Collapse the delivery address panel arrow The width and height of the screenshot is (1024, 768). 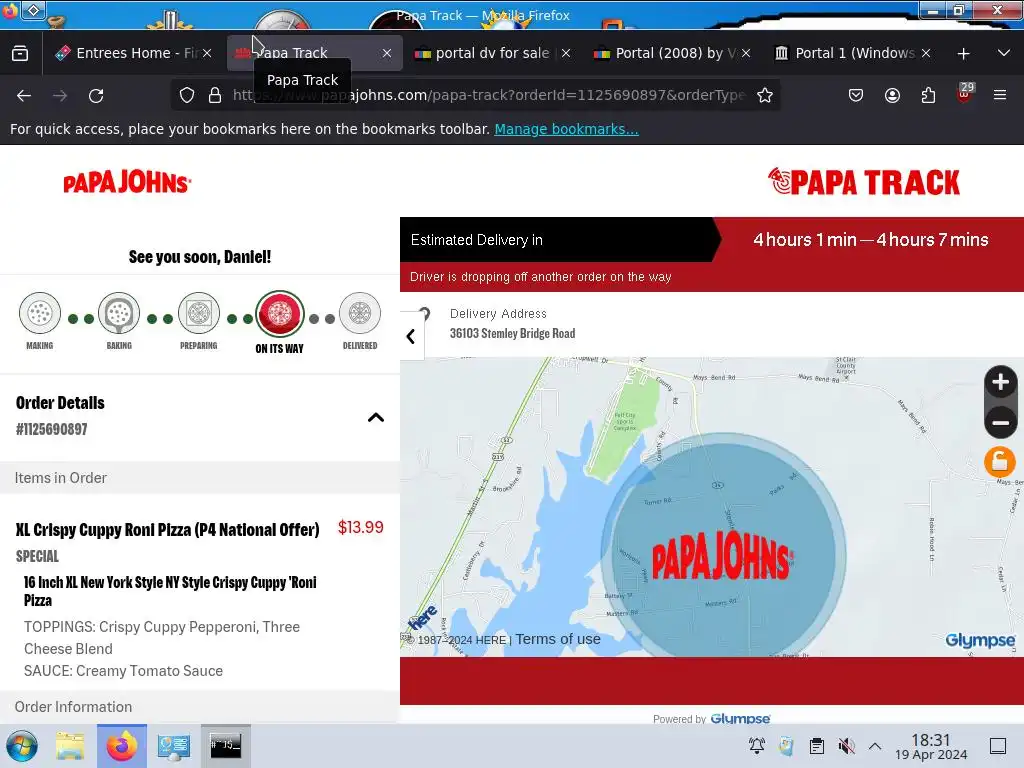[x=411, y=336]
